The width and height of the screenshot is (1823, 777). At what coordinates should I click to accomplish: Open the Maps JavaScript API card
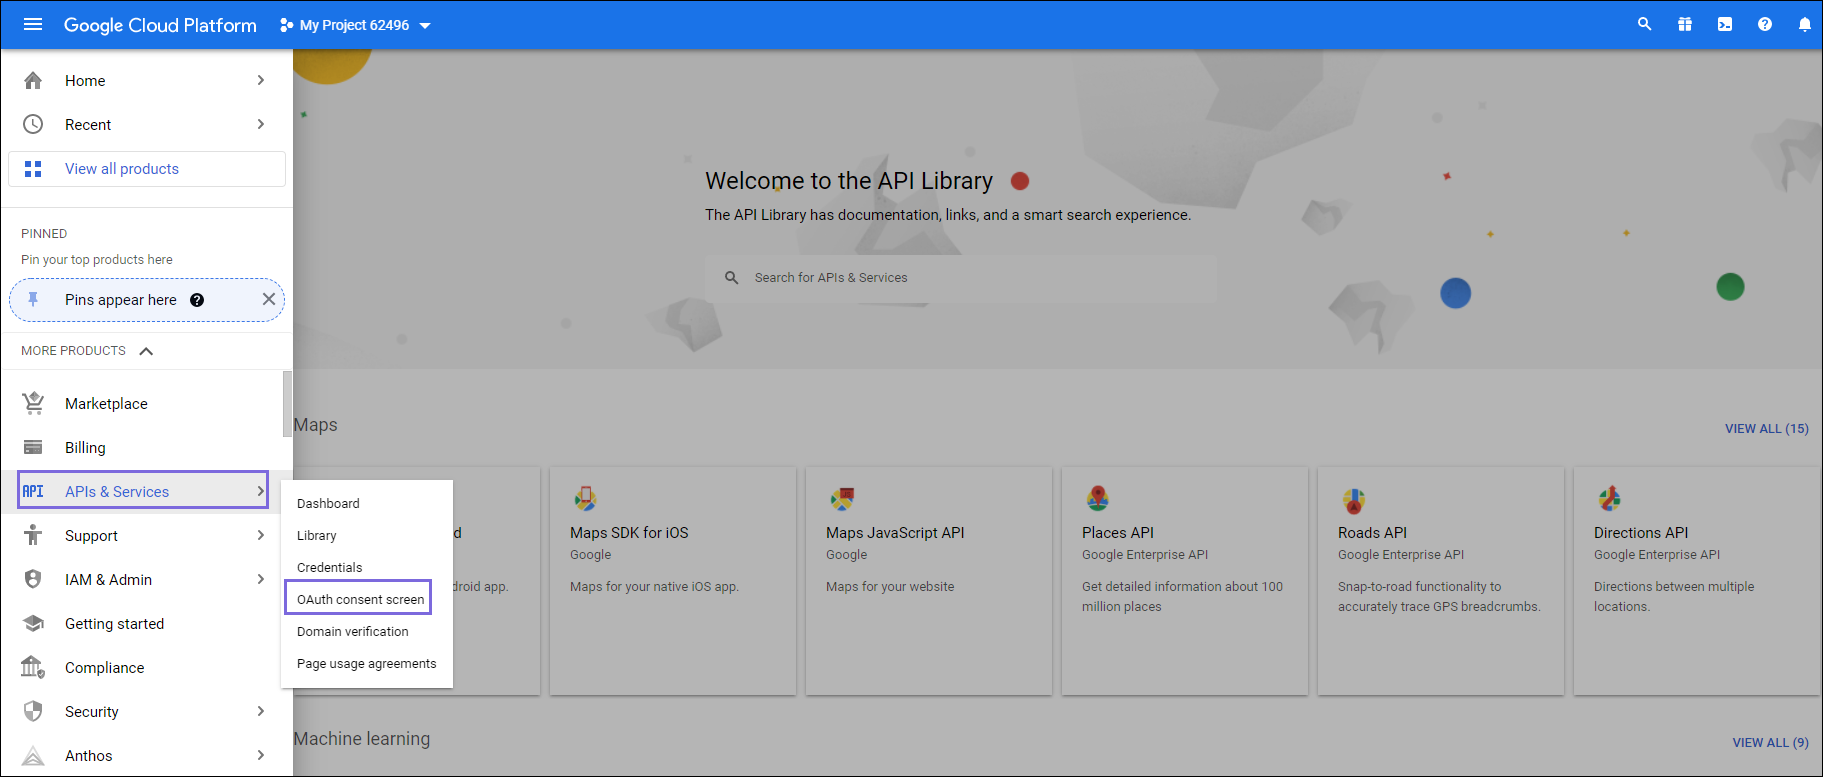point(929,581)
